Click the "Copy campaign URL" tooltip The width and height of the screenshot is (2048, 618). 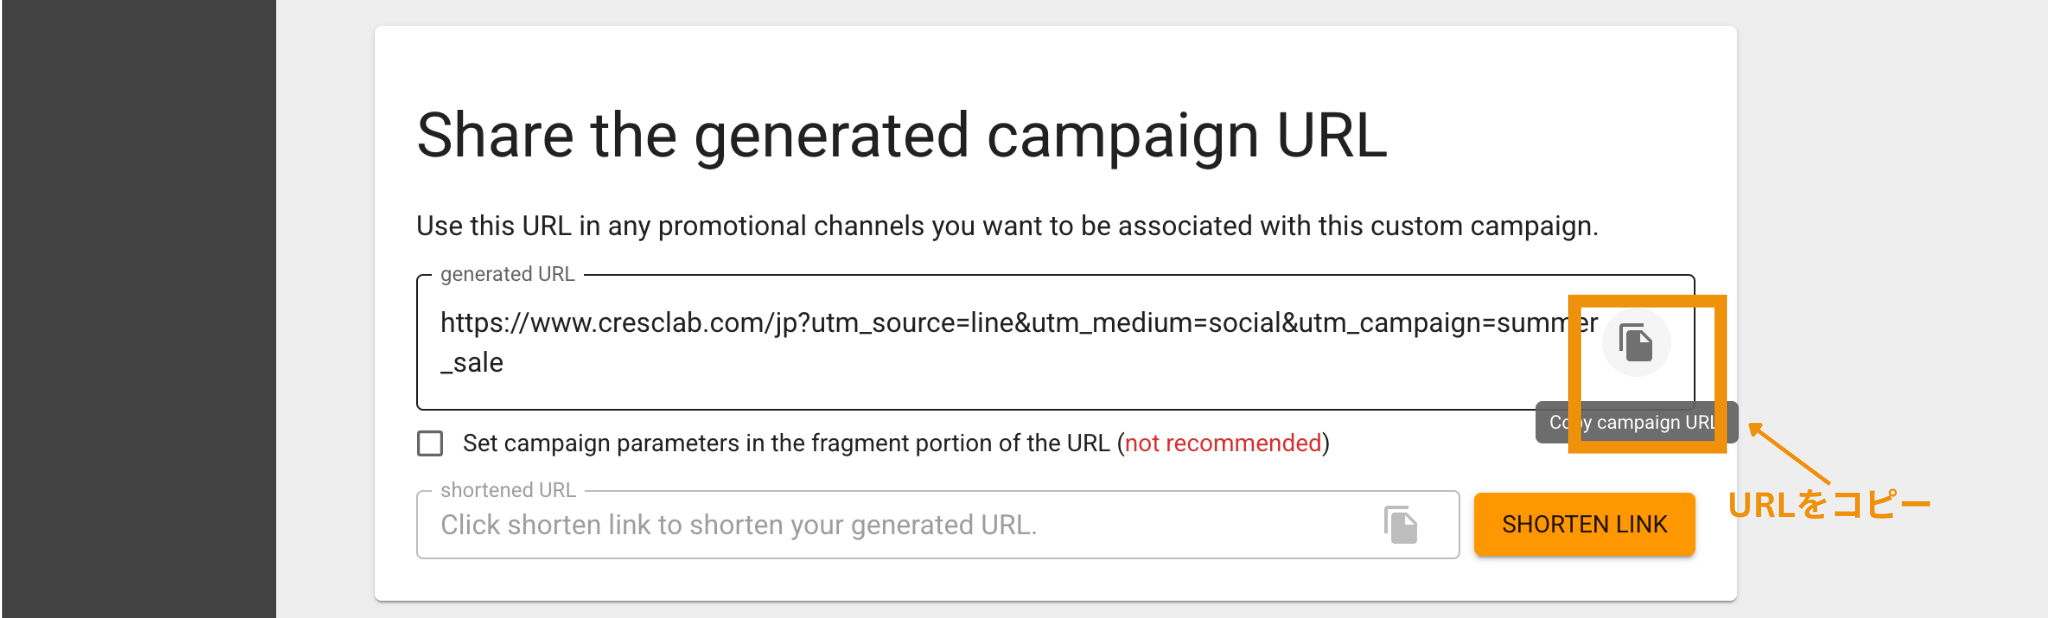pos(1636,422)
